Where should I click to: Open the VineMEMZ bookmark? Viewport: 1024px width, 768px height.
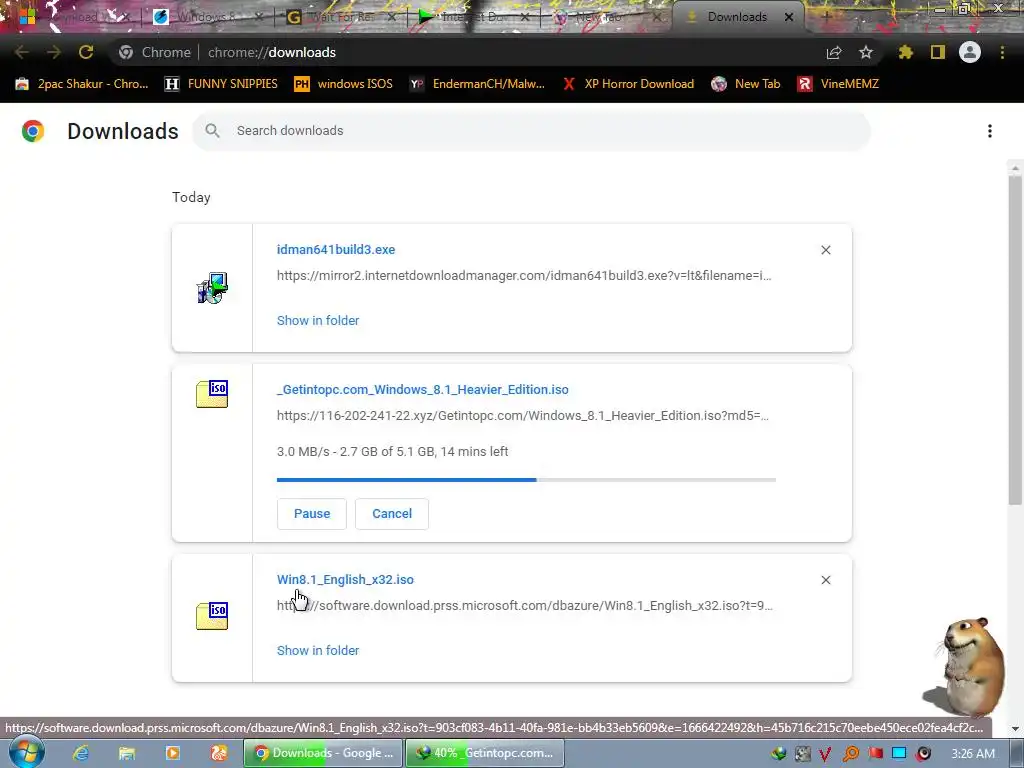(838, 84)
